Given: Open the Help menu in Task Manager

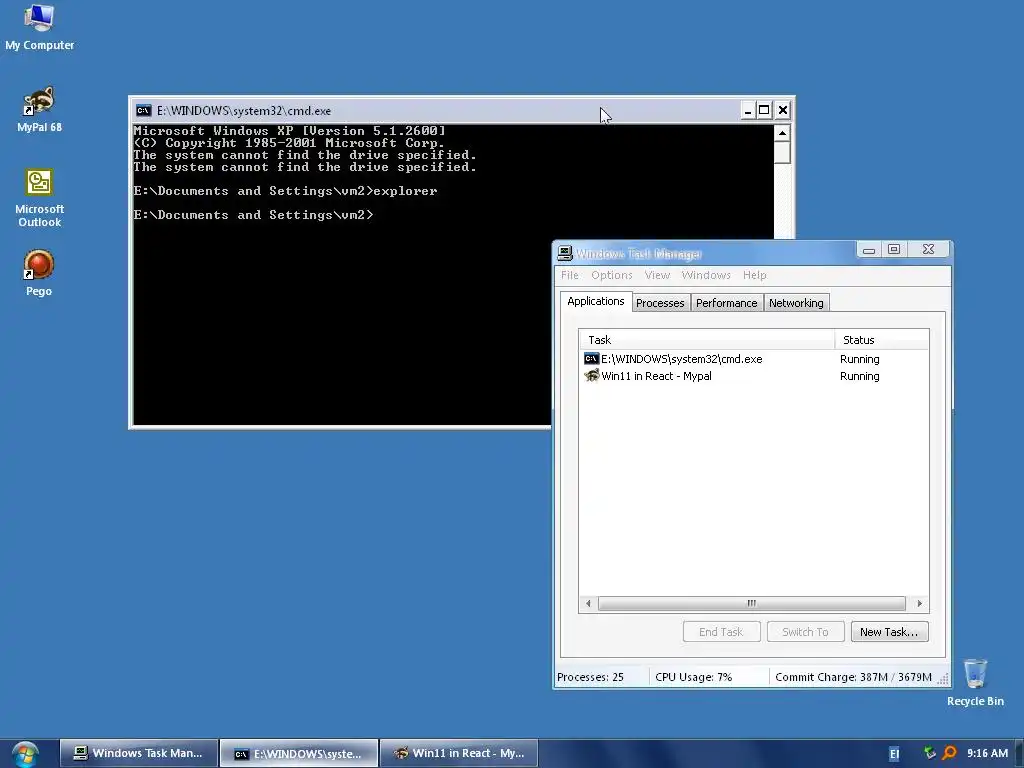Looking at the screenshot, I should tap(754, 275).
